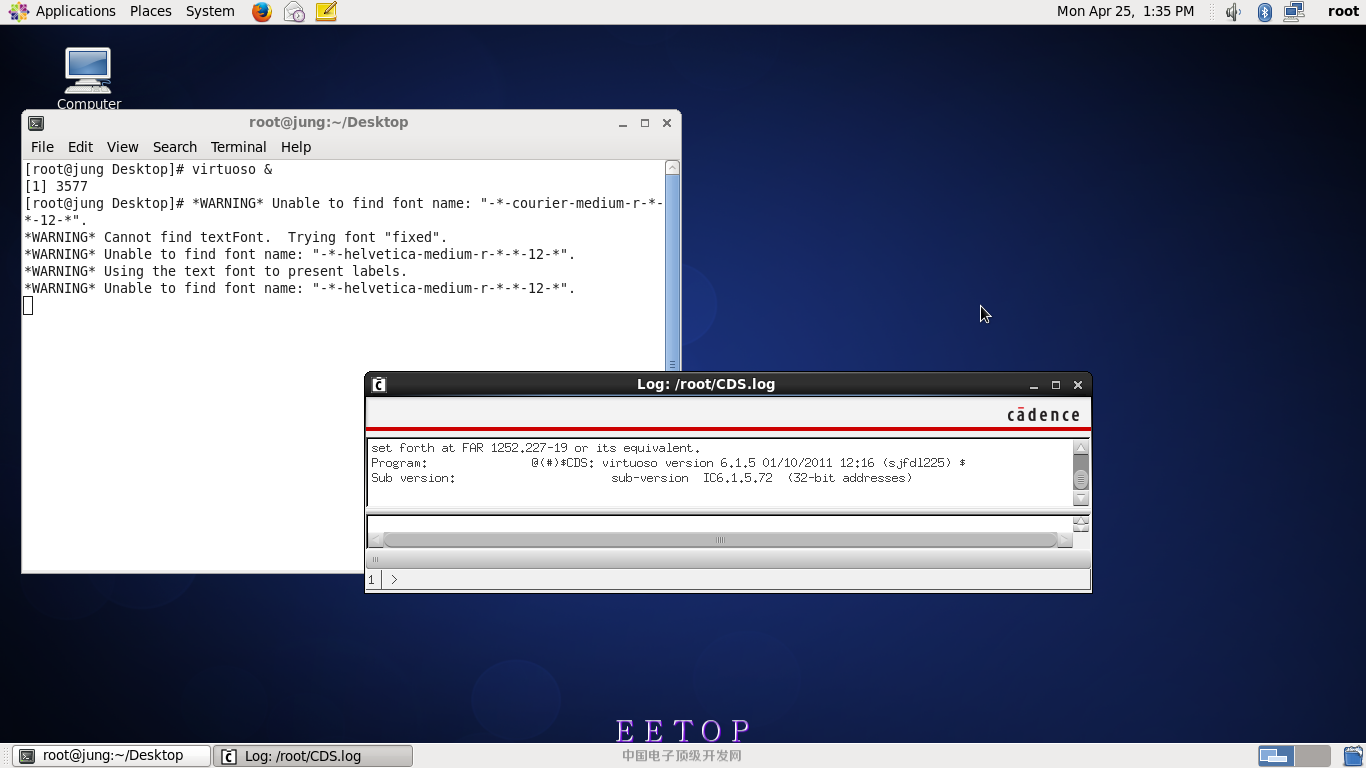Minimize the Log window
Viewport: 1366px width, 768px height.
pos(1034,385)
